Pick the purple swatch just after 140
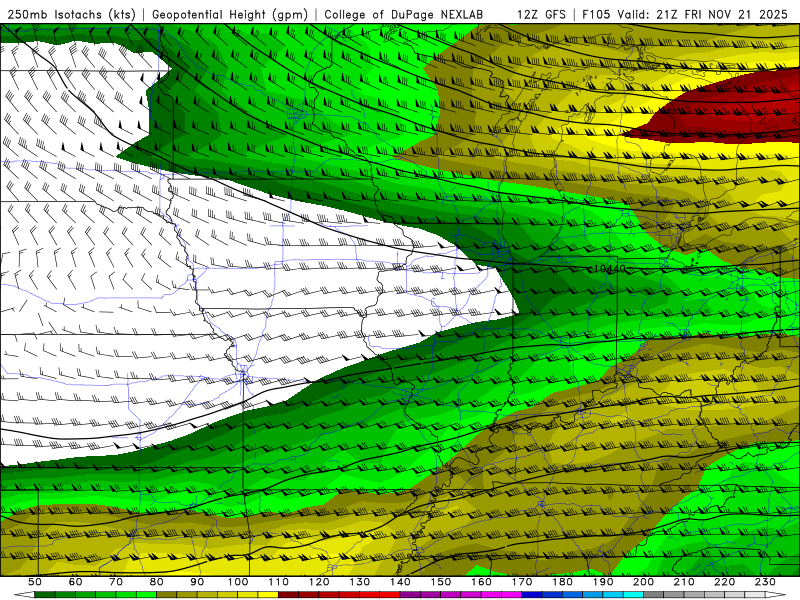Viewport: 800px width, 600px height. 410,594
